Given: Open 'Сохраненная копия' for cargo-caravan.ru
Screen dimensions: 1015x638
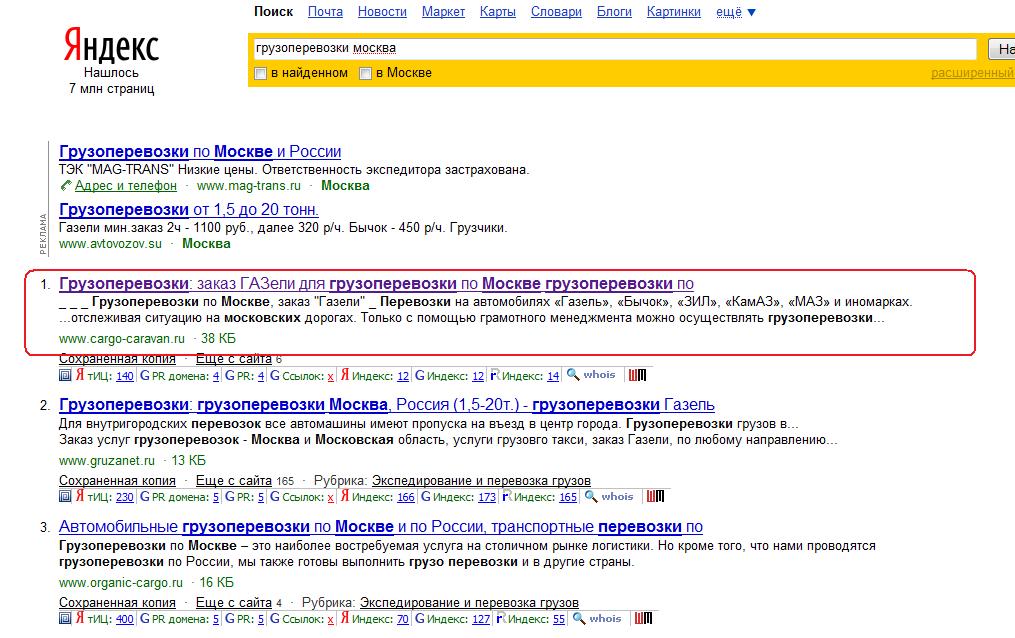Looking at the screenshot, I should pos(117,358).
